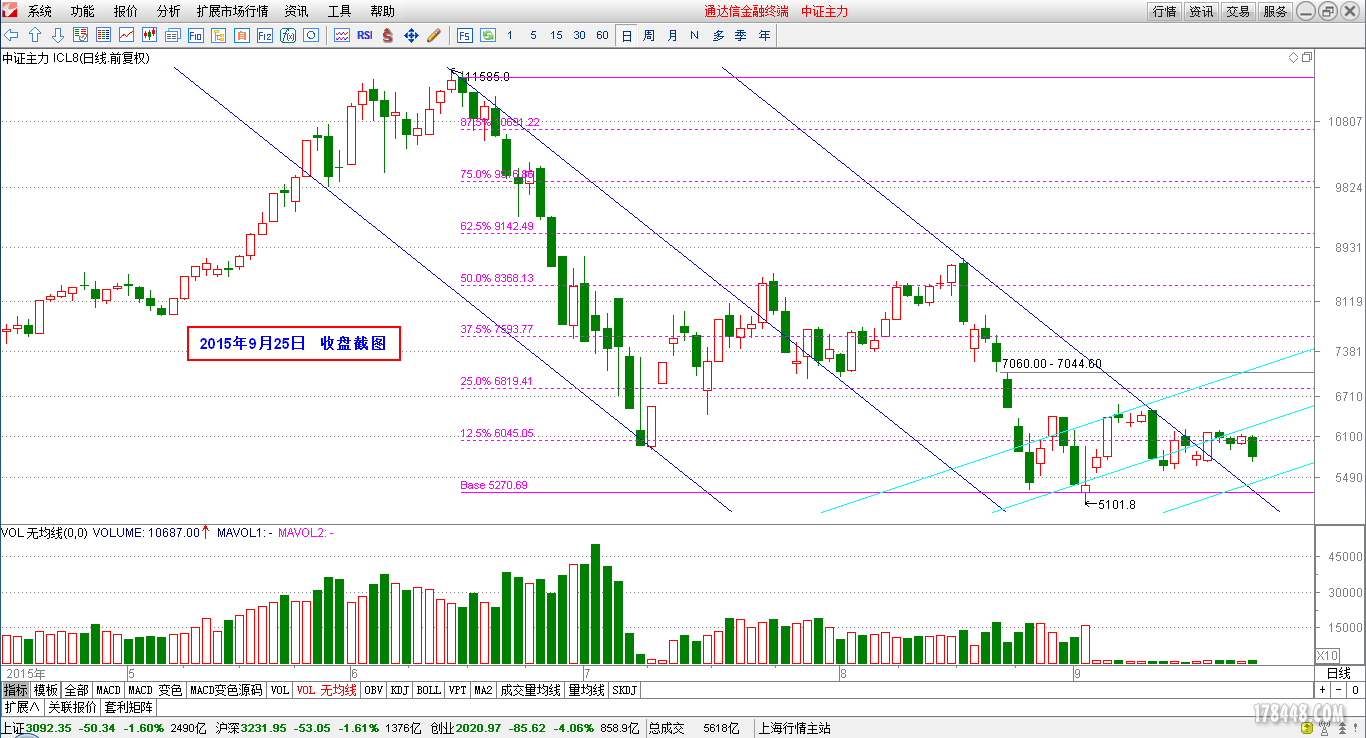Open the 帮助 menu
This screenshot has height=738, width=1366.
(382, 11)
